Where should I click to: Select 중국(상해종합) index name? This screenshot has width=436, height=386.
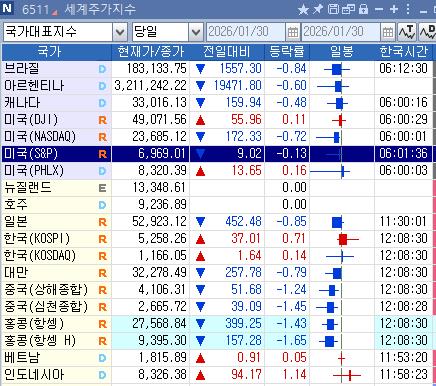point(46,290)
